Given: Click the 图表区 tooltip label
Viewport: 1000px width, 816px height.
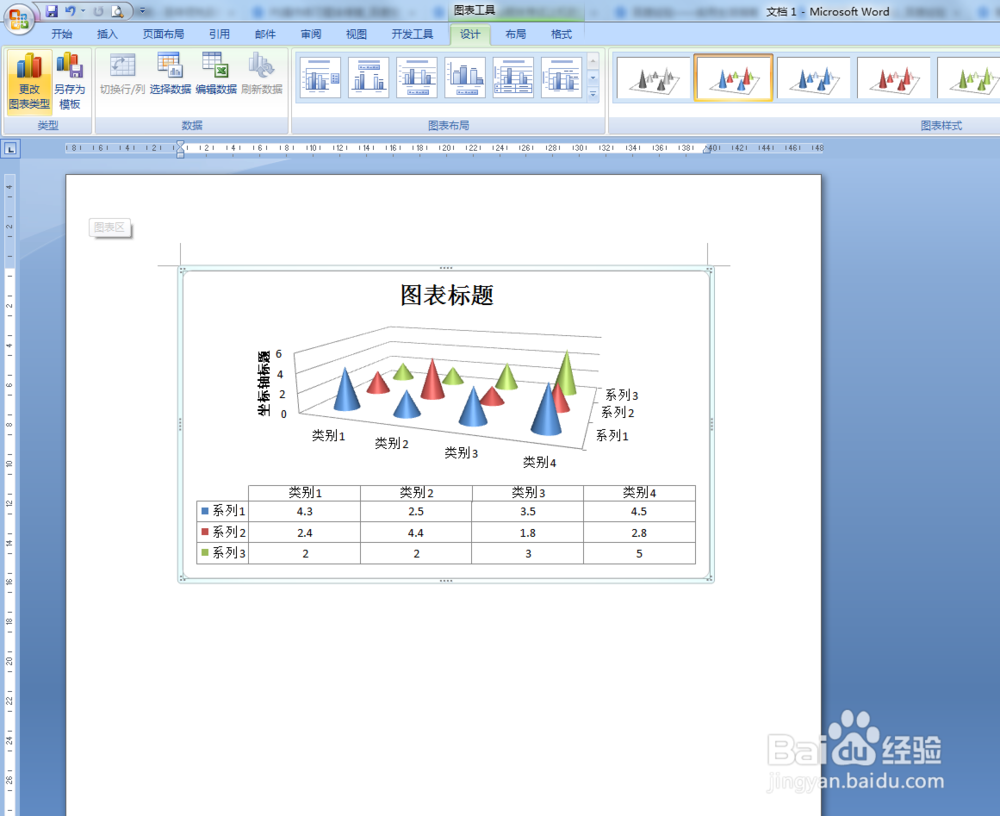Looking at the screenshot, I should 110,227.
